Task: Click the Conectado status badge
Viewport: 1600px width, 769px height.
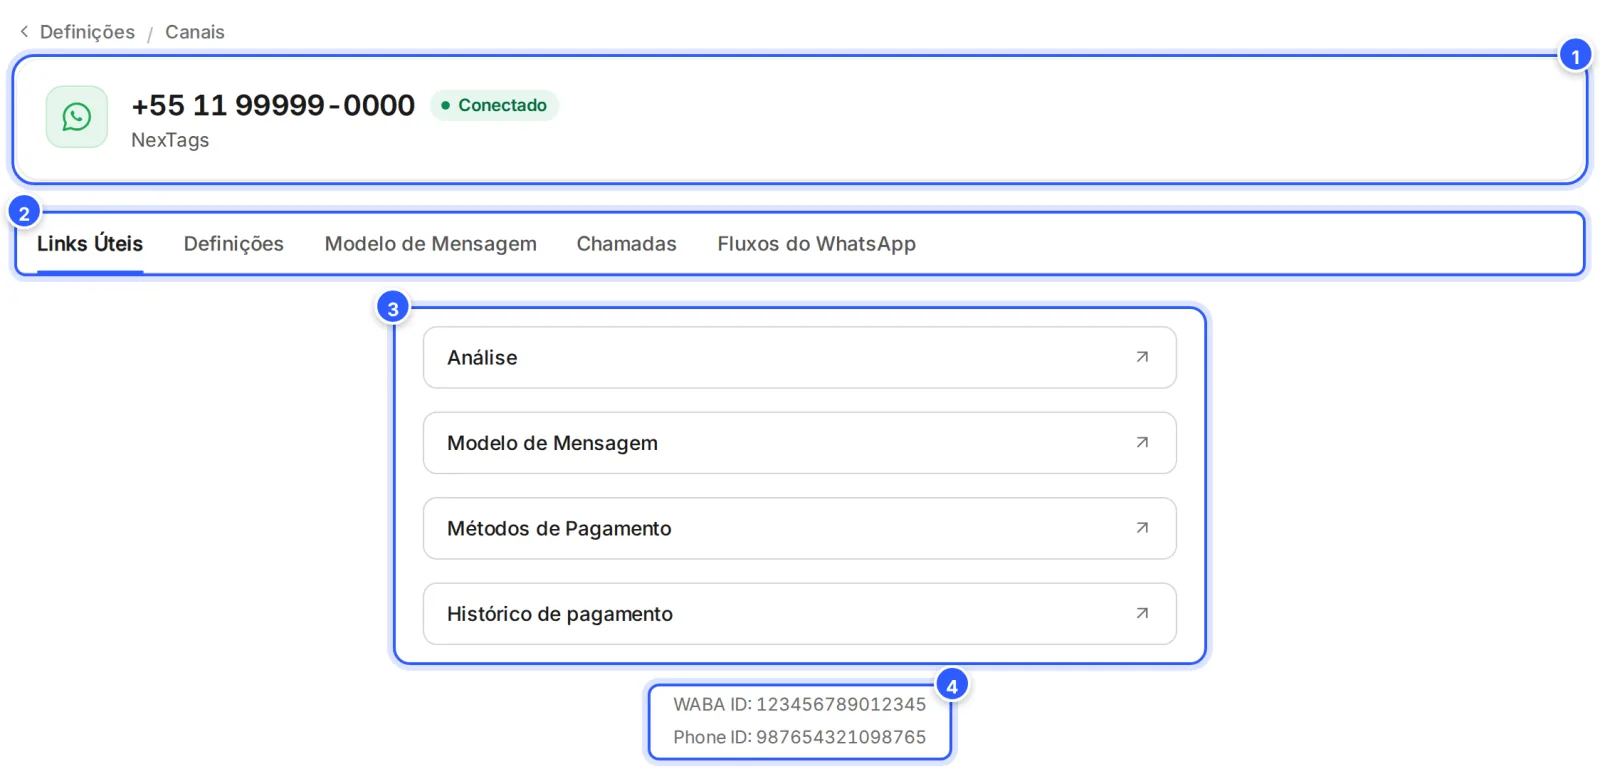Action: pos(494,105)
